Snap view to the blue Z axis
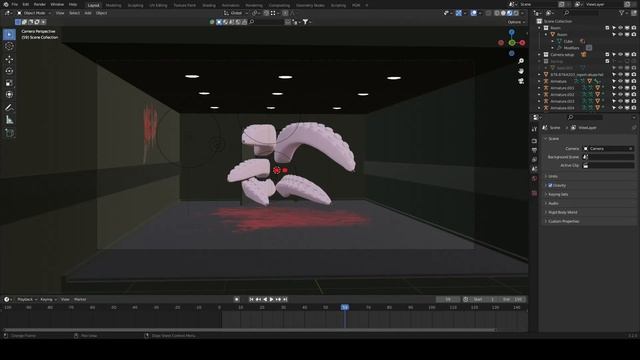Screen dimensions: 640x360 pyautogui.click(x=511, y=32)
